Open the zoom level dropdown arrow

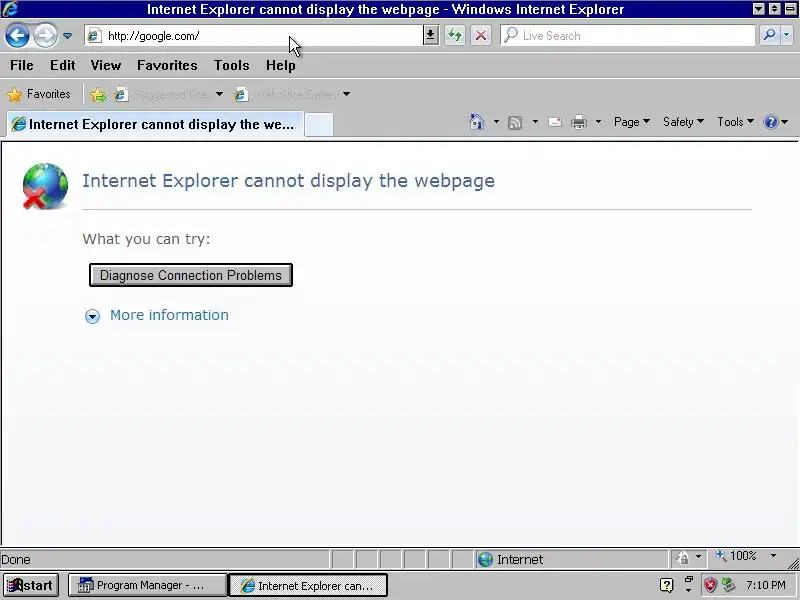(773, 556)
